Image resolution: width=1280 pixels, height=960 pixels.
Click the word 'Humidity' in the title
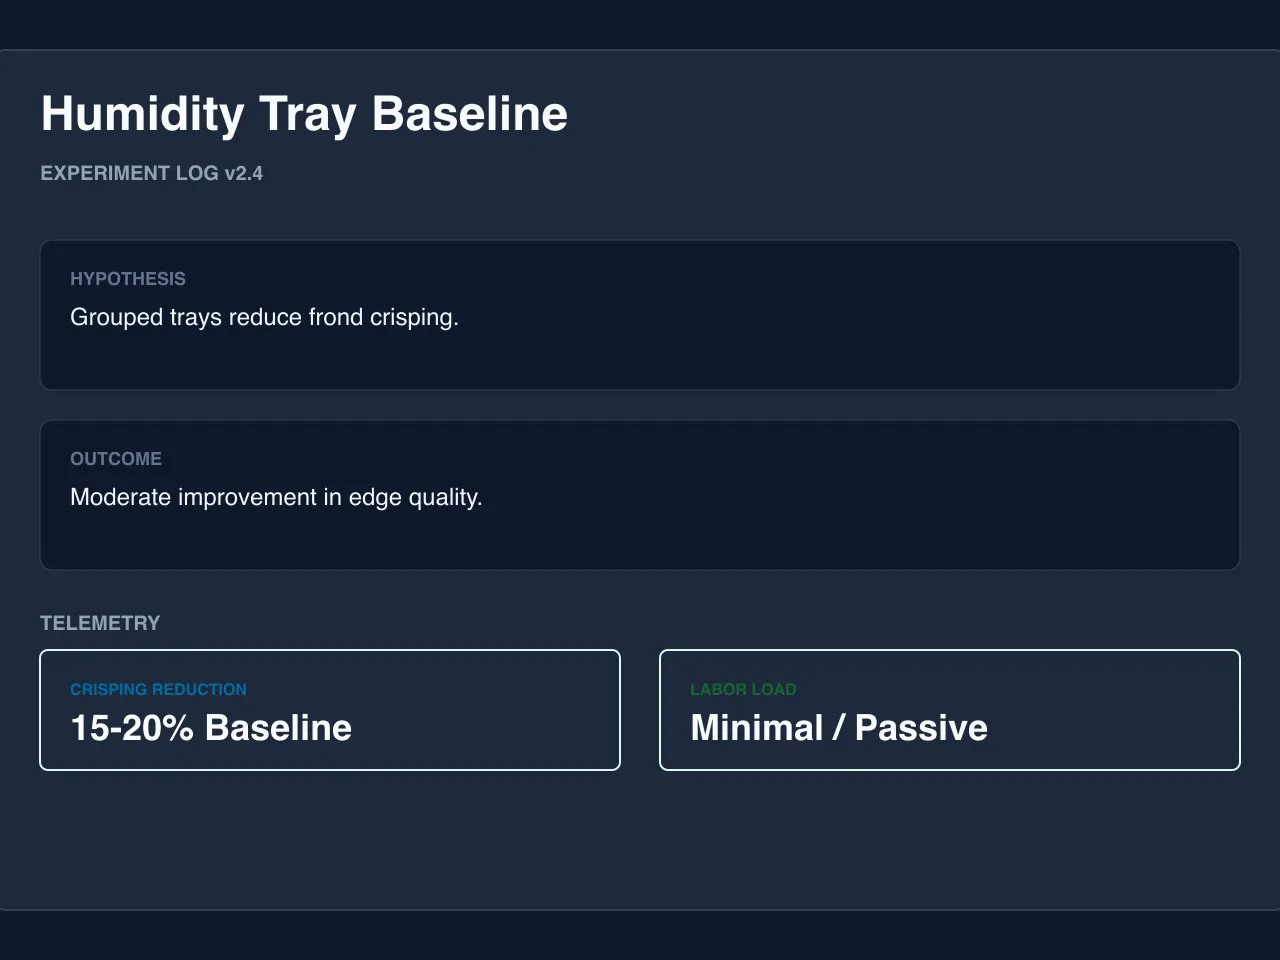(142, 114)
